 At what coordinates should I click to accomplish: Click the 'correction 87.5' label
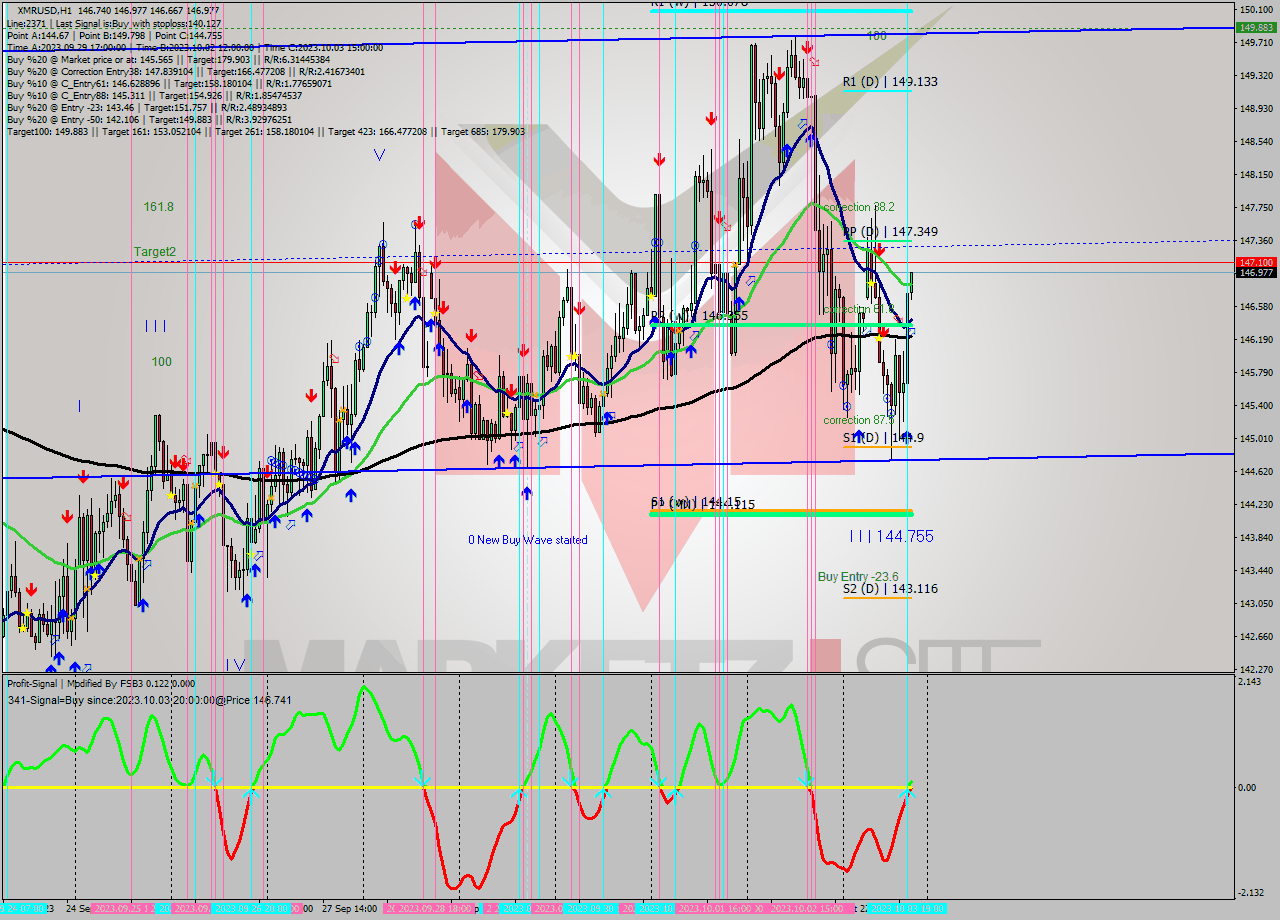(858, 420)
